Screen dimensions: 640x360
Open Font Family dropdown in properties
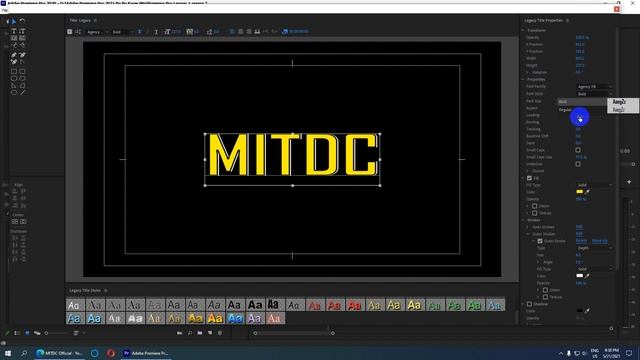click(594, 87)
